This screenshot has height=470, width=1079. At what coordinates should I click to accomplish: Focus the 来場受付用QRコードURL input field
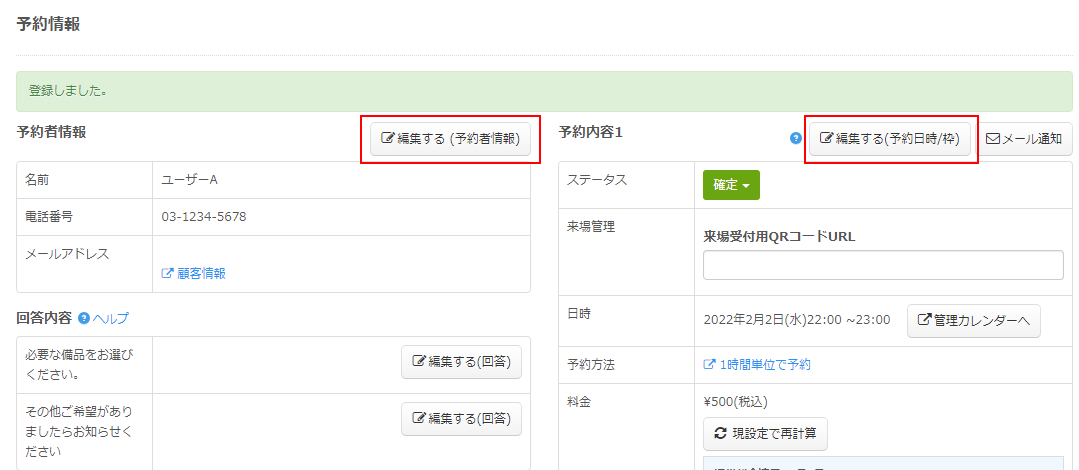(882, 265)
